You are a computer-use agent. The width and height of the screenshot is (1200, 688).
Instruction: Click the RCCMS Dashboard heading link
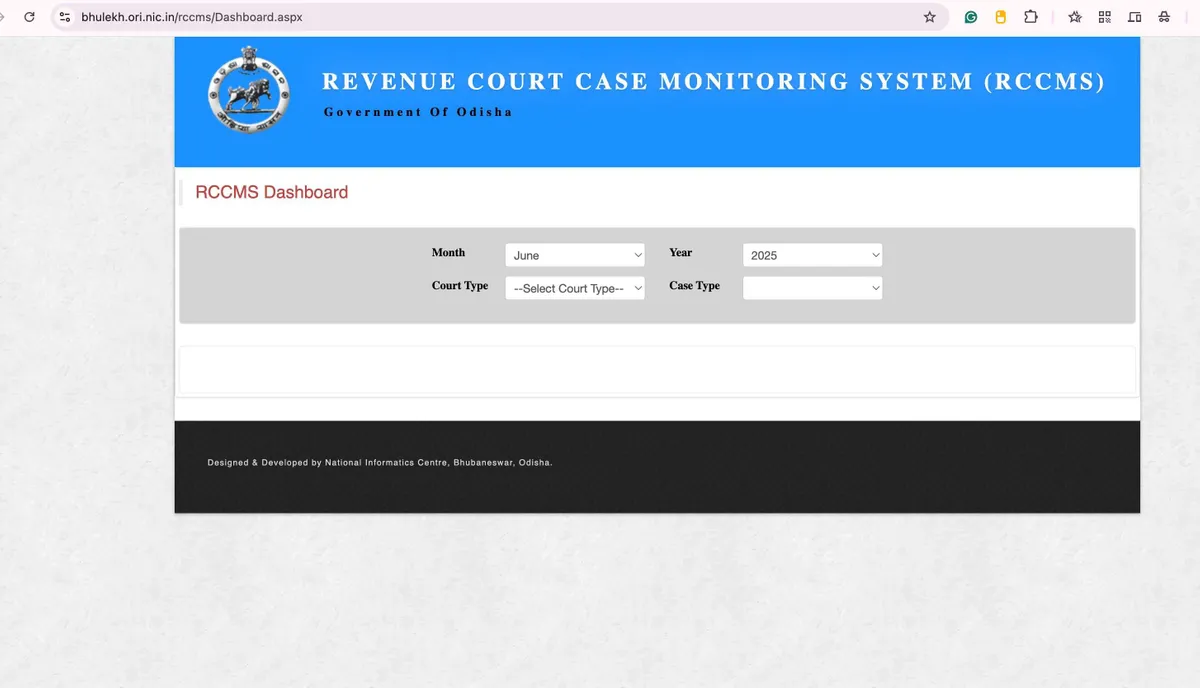click(271, 192)
